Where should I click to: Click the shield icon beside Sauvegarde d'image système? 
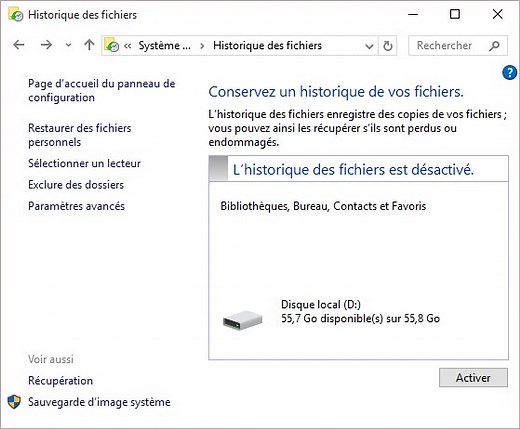(14, 402)
